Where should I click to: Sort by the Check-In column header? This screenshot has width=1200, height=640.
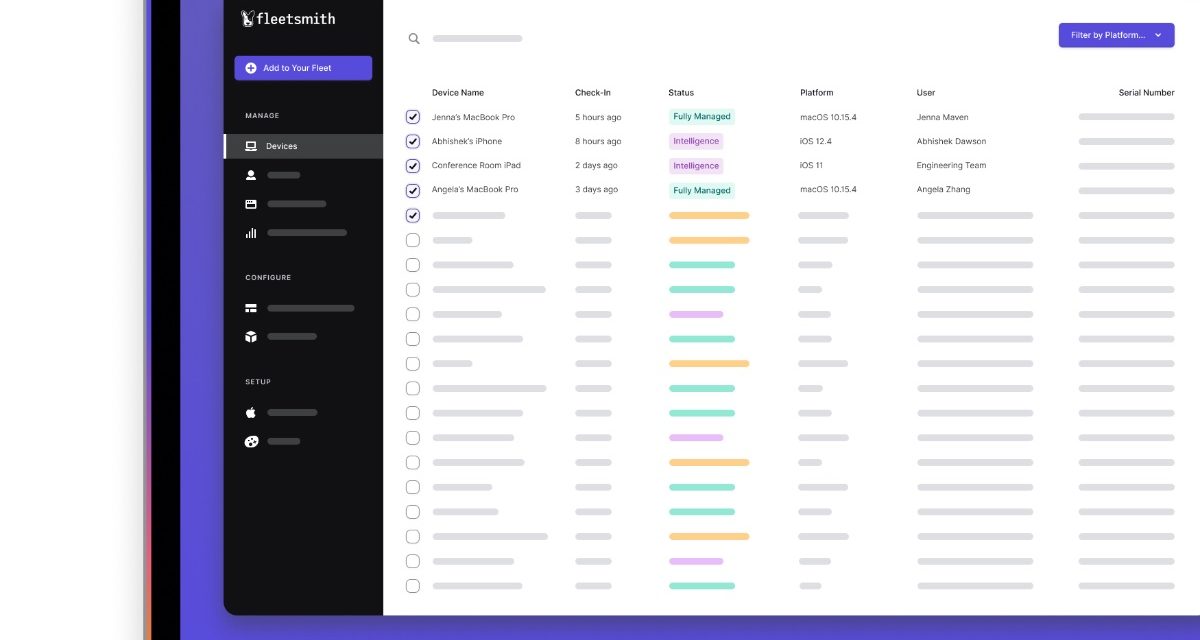pyautogui.click(x=592, y=93)
